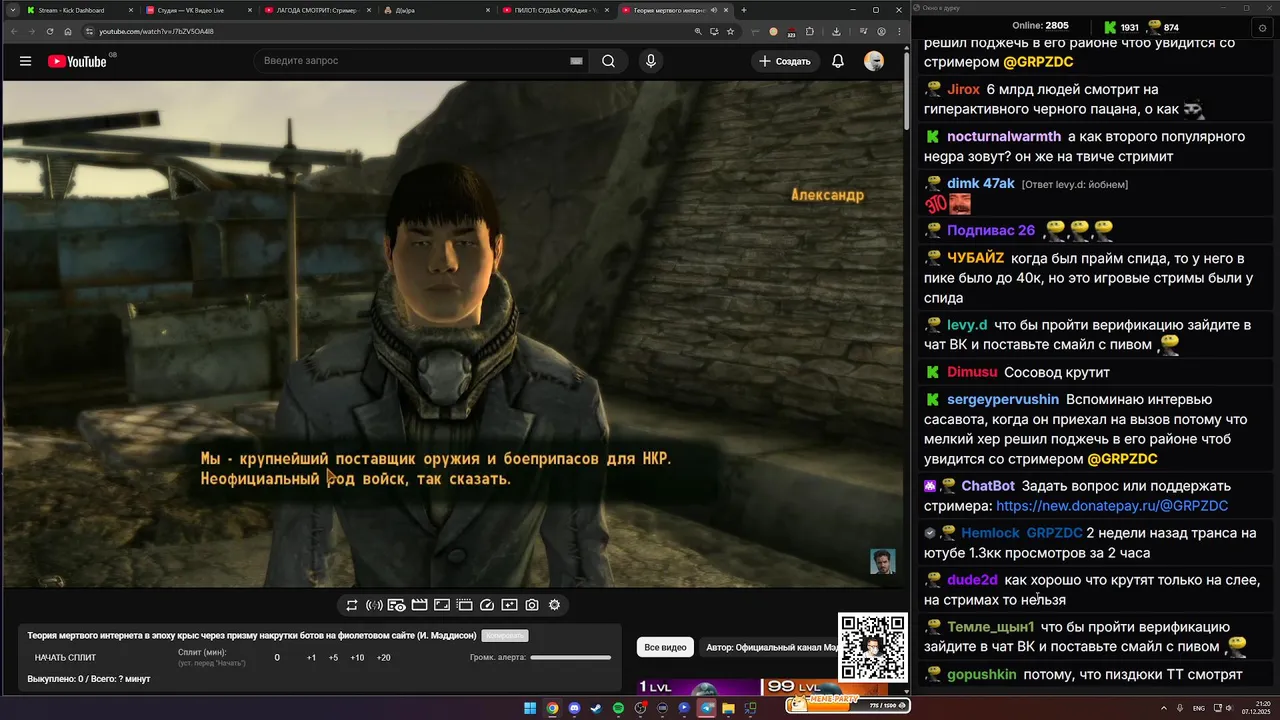Click НАЧАТЬ СПЛИТ button
1280x720 pixels.
[65, 658]
